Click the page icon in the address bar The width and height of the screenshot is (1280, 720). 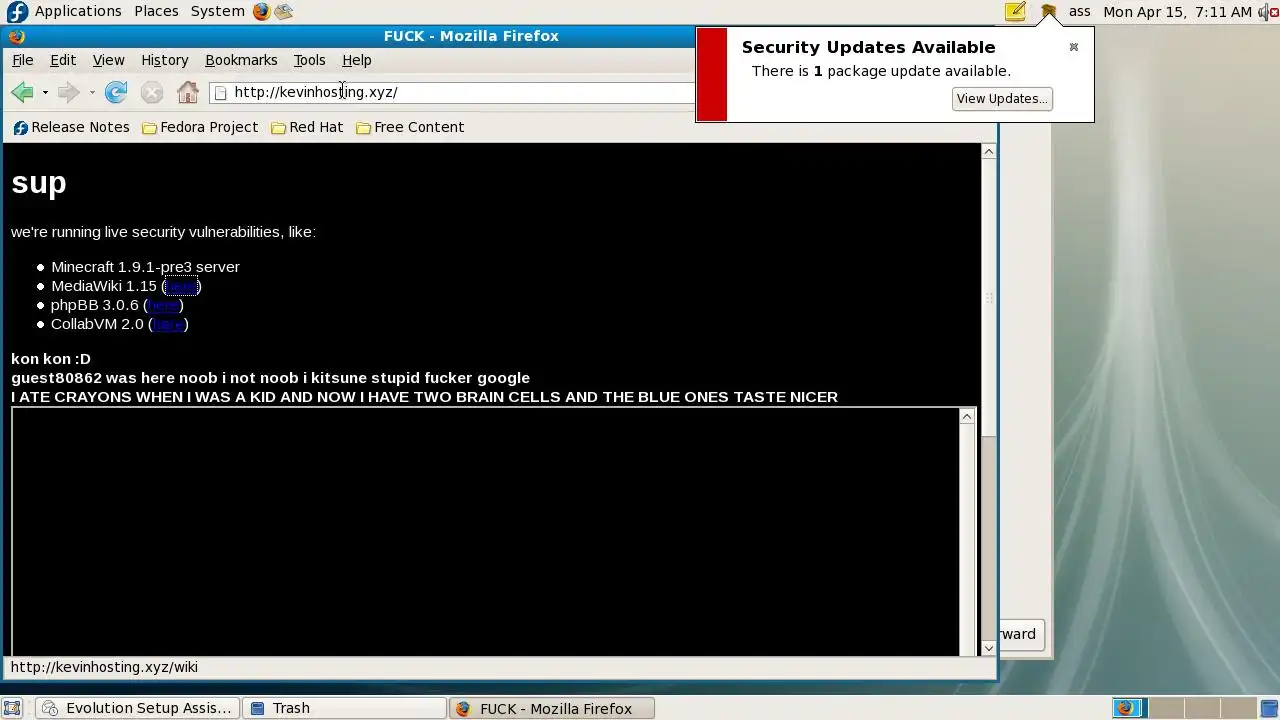221,92
